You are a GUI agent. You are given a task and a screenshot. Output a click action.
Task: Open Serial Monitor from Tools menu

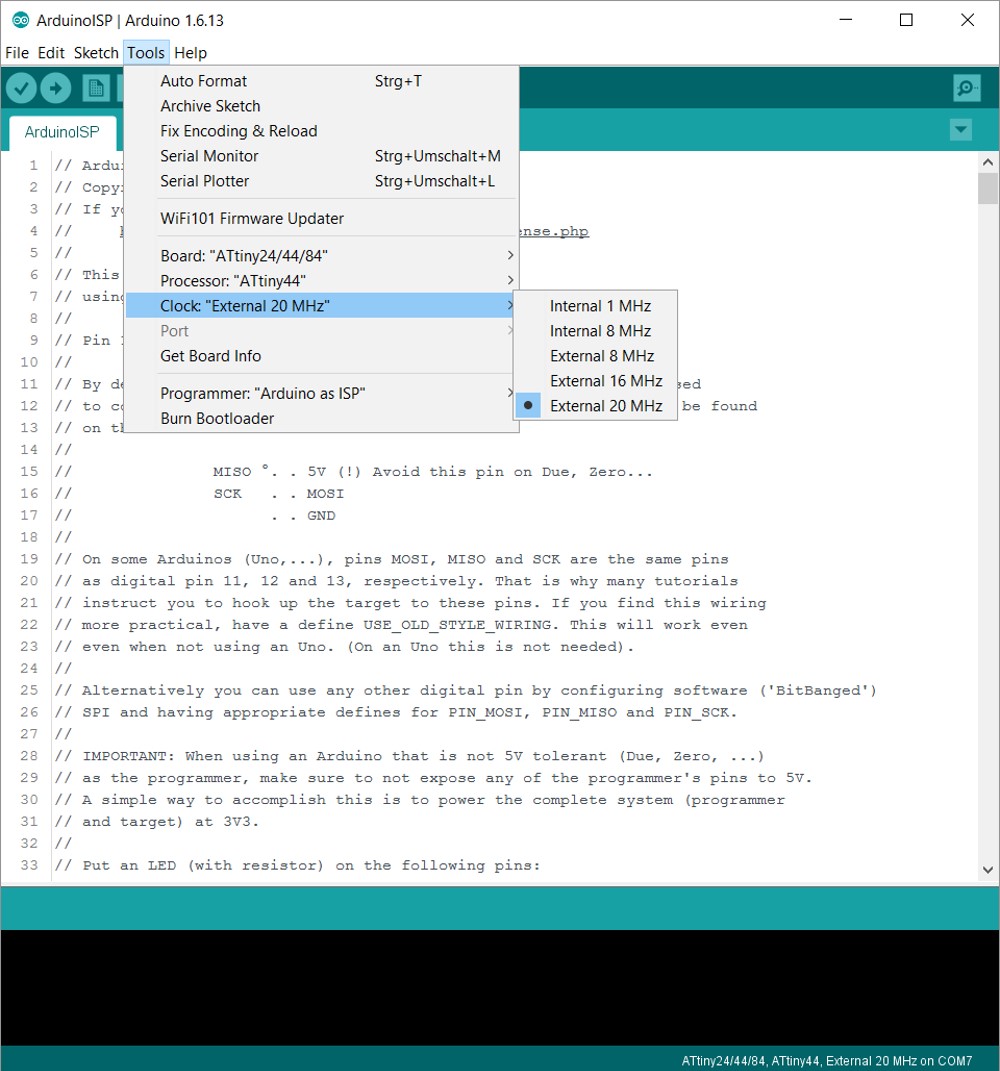321,156
